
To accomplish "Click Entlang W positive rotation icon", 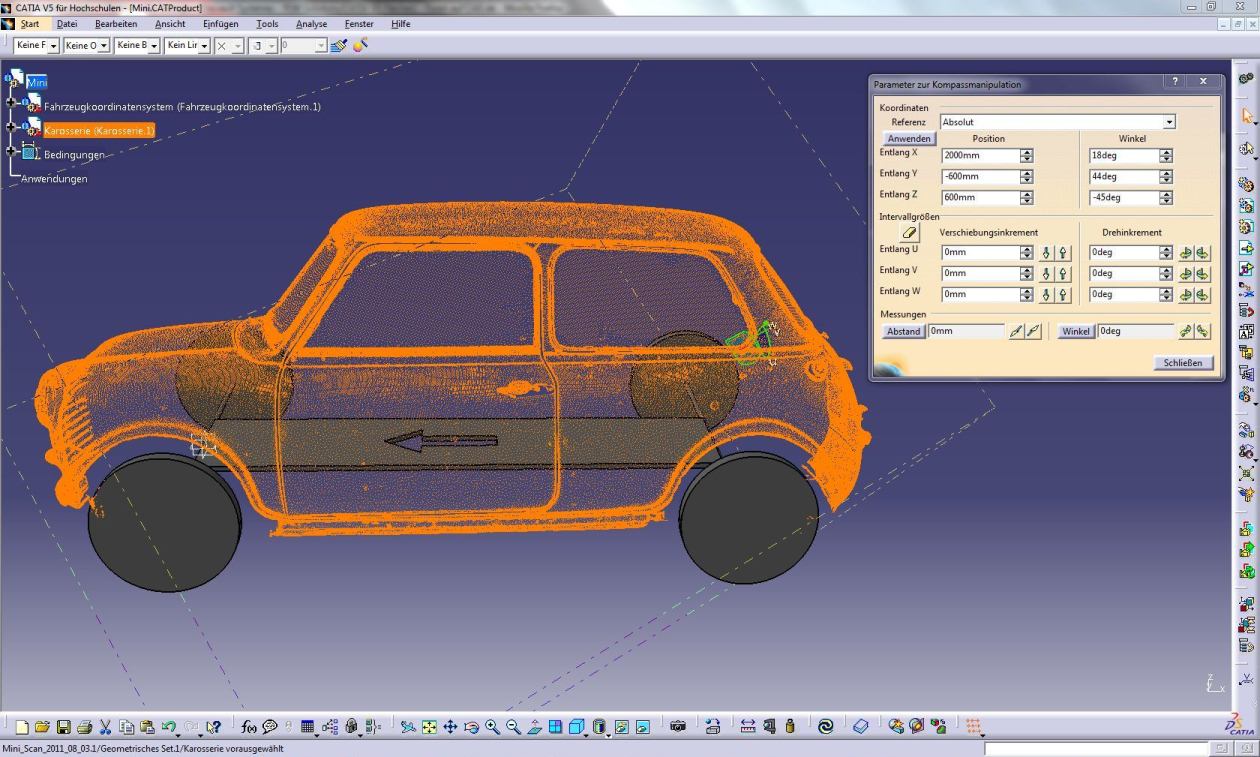I will pos(1202,295).
